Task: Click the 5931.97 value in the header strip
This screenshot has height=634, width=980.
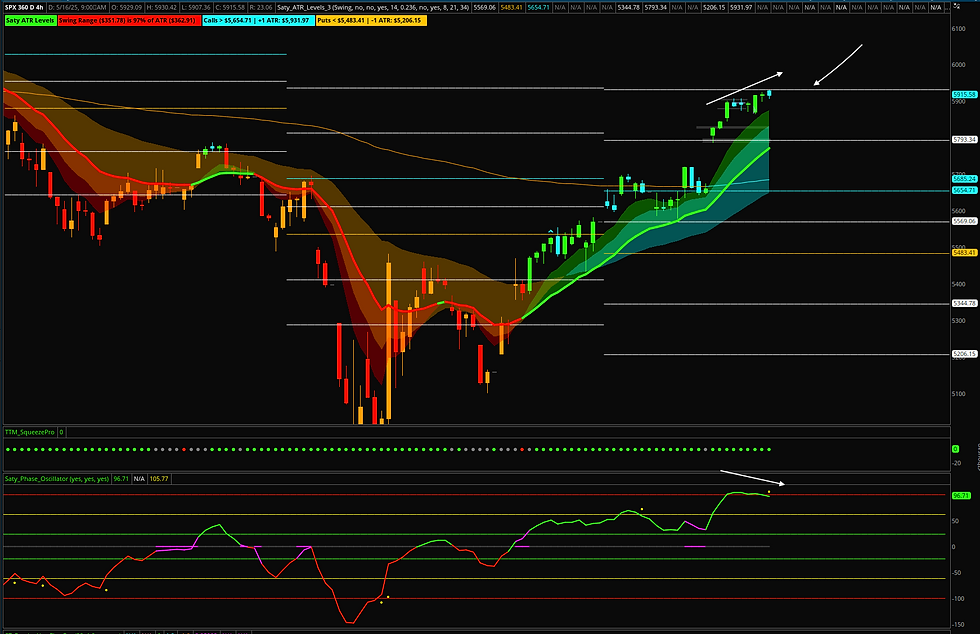Action: coord(741,8)
